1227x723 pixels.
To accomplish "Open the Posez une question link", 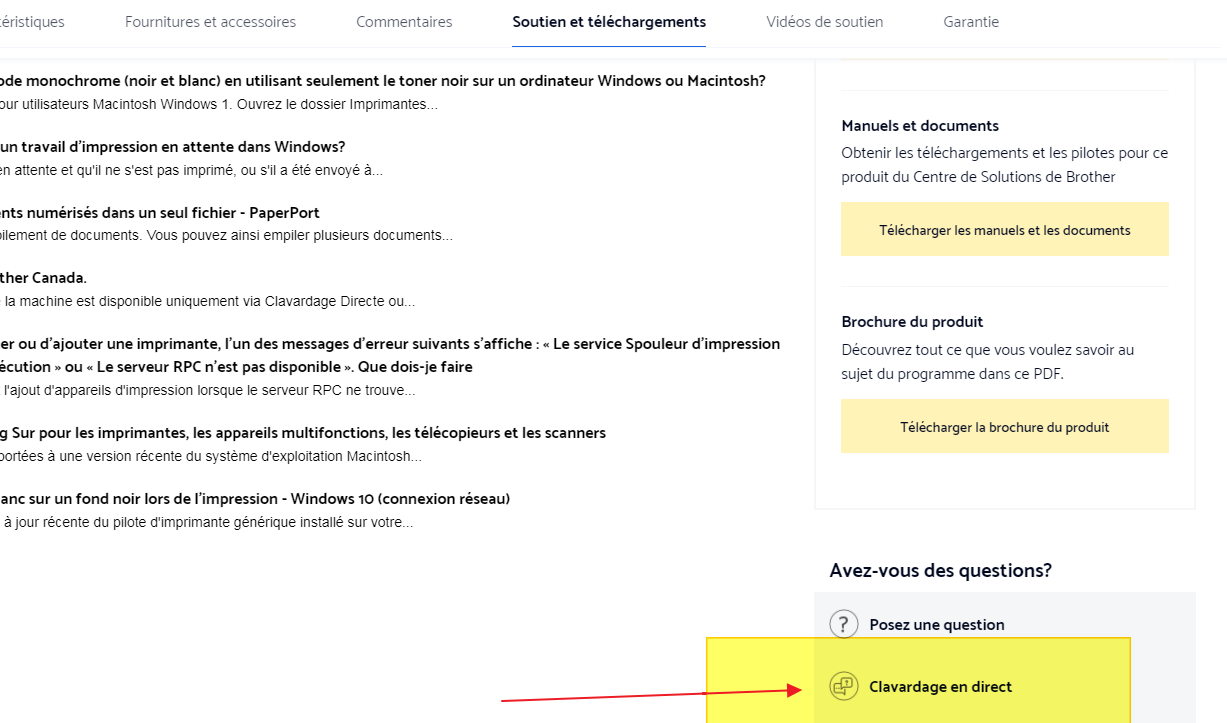I will pyautogui.click(x=937, y=625).
